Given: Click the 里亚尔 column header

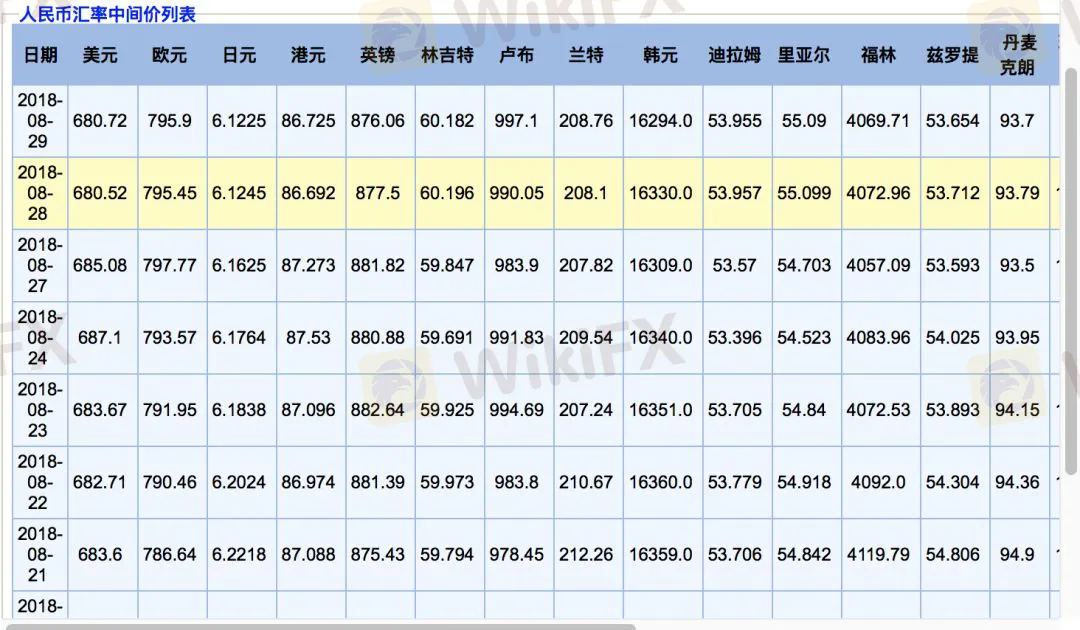Looking at the screenshot, I should [804, 55].
